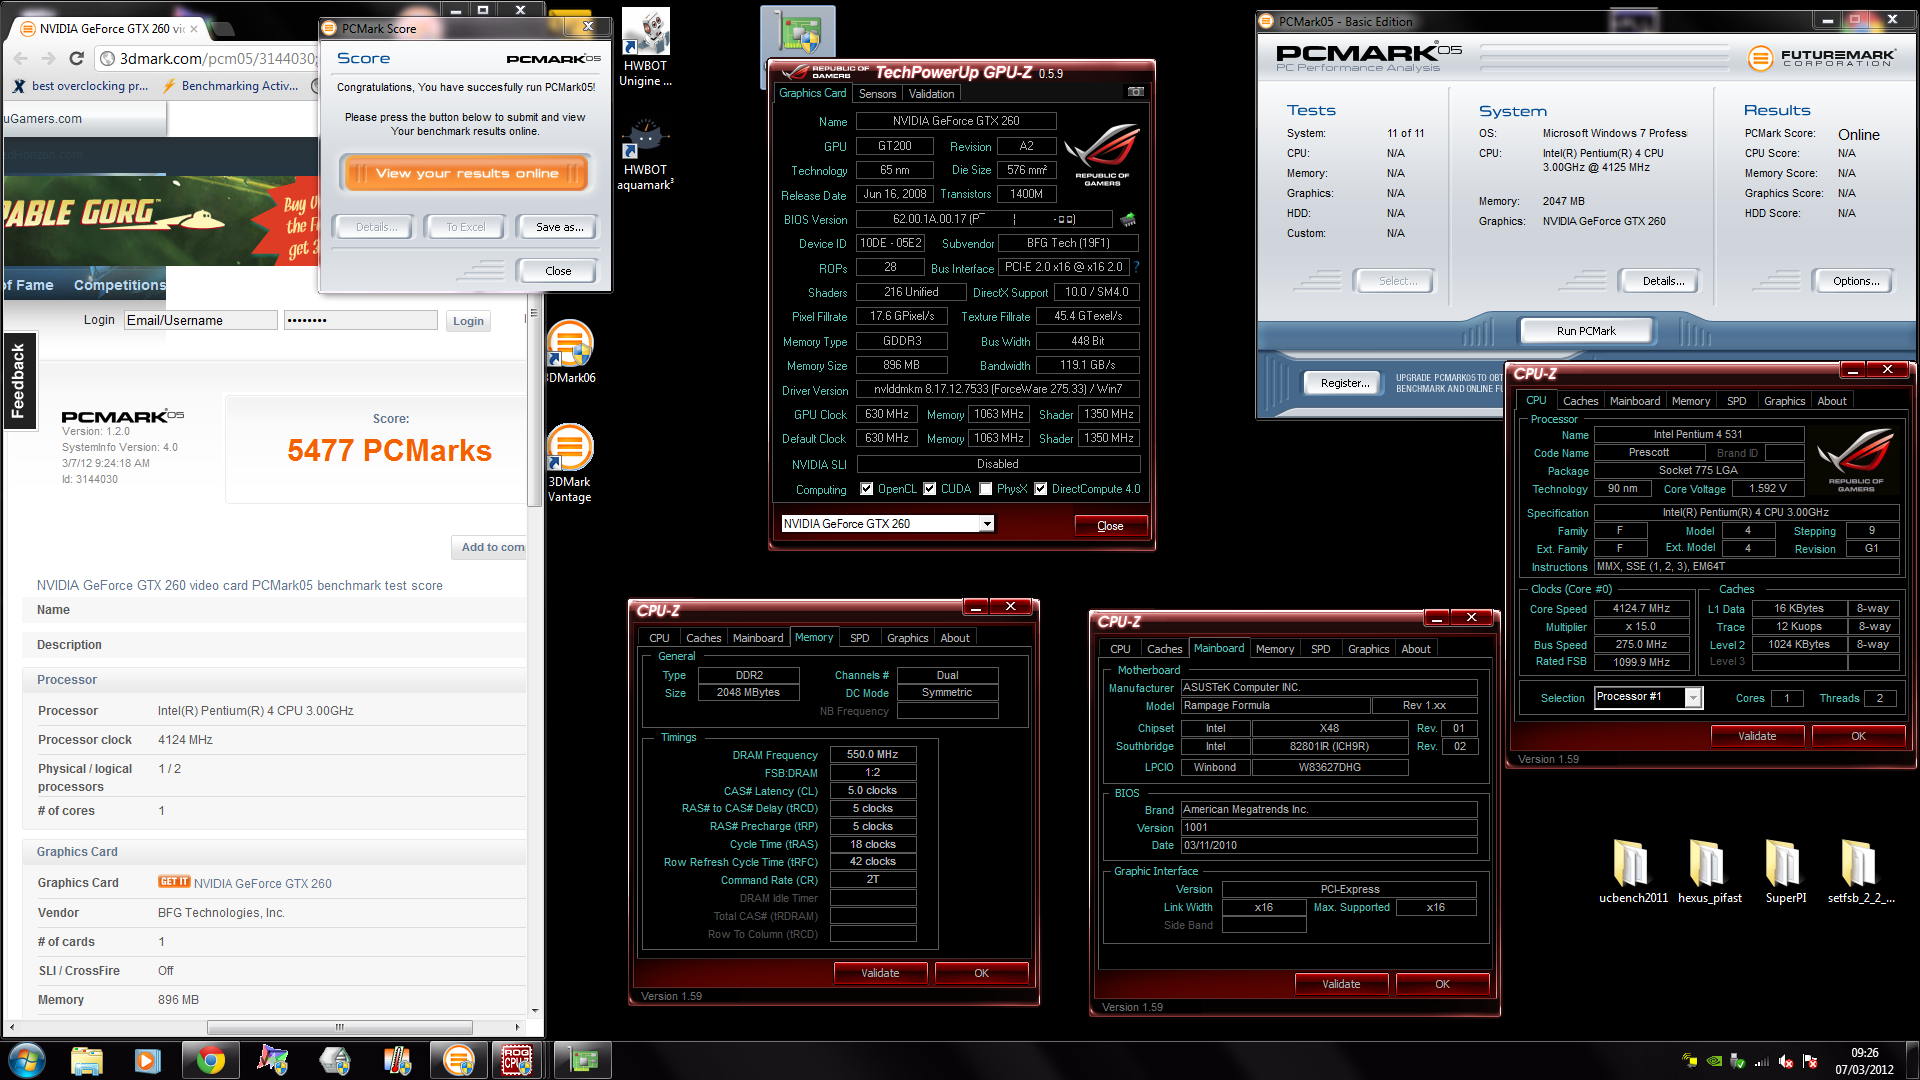This screenshot has width=1920, height=1080.
Task: Toggle the DirectCompute 4.0 checkbox
Action: coord(1041,489)
